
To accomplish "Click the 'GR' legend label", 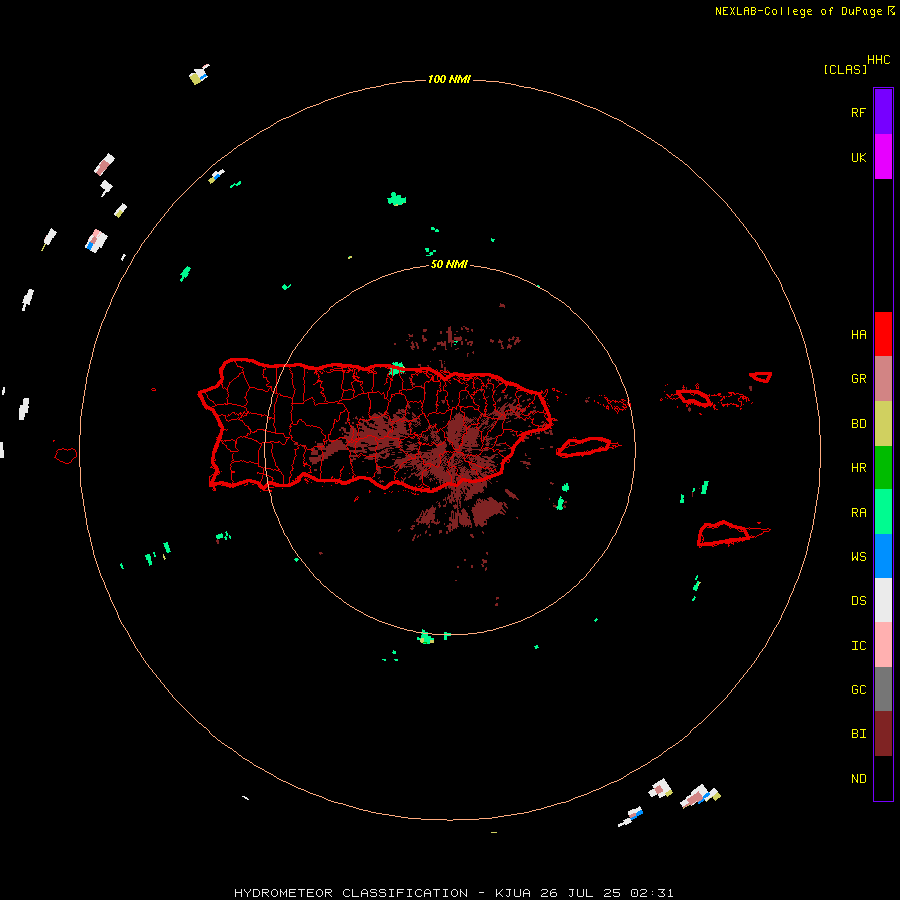I will 858,379.
